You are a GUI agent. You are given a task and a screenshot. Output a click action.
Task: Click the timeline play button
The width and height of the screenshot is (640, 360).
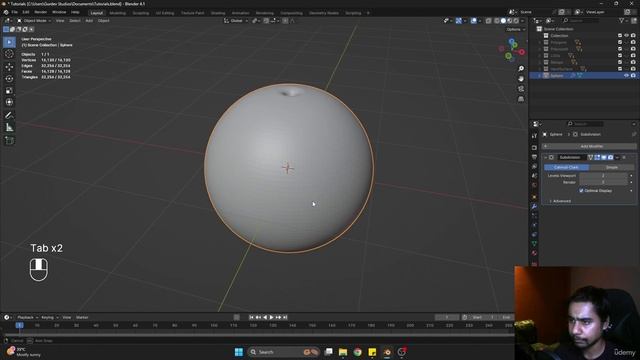click(x=271, y=317)
